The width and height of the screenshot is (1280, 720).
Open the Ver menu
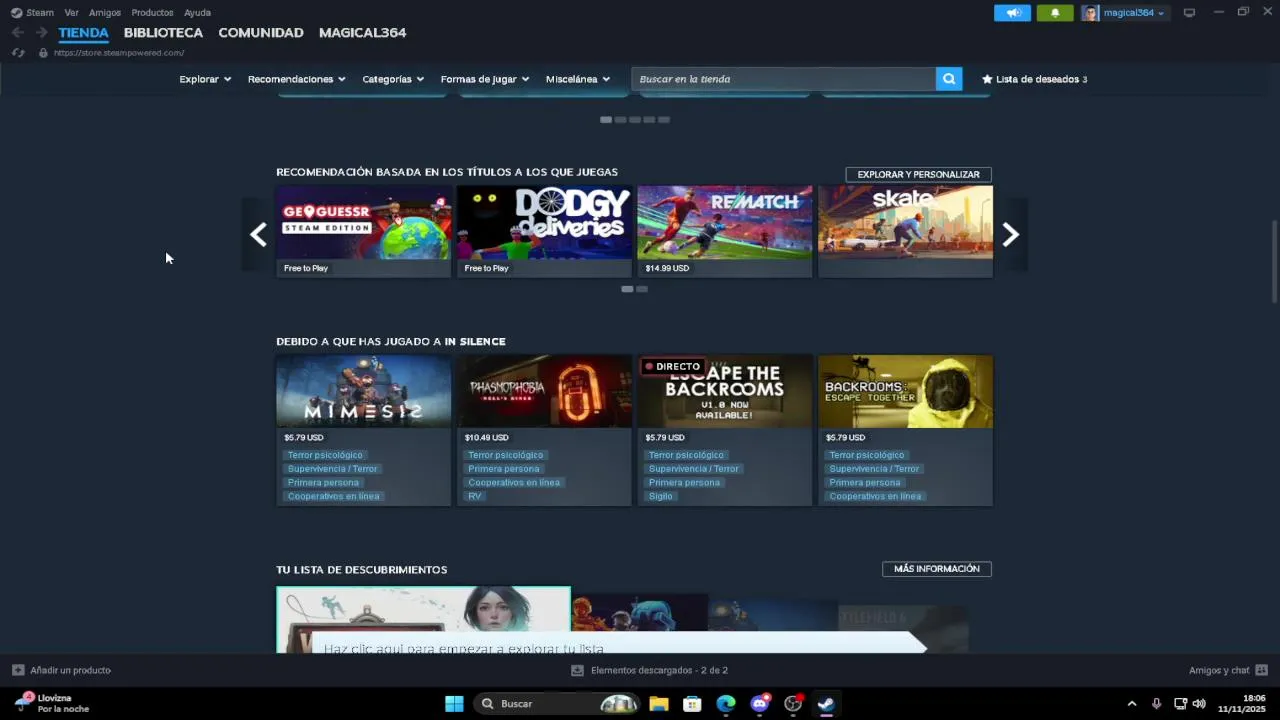71,13
